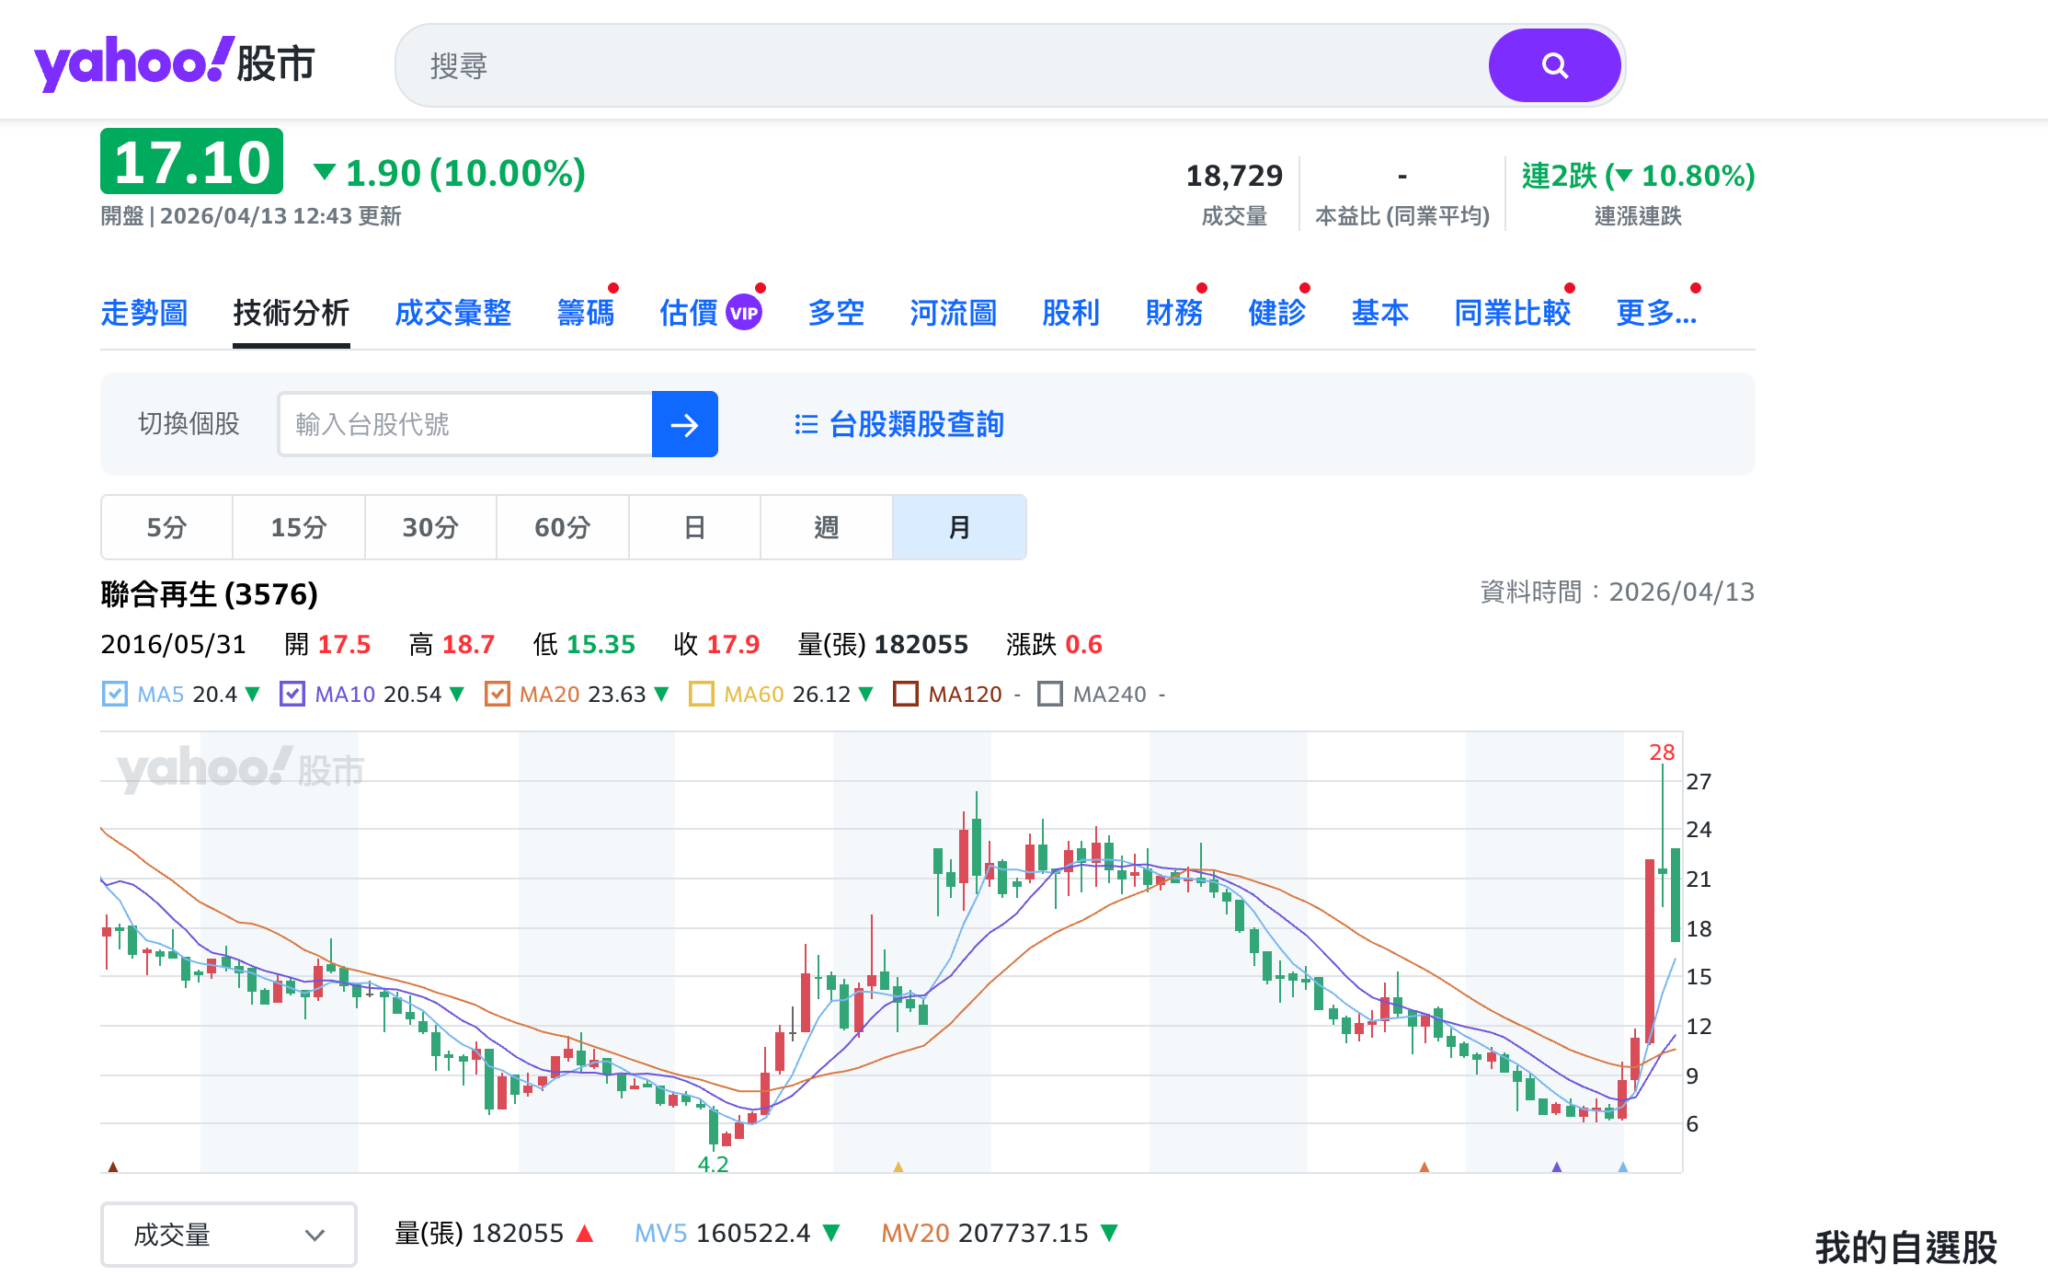Open the 更多... menu

(1655, 313)
